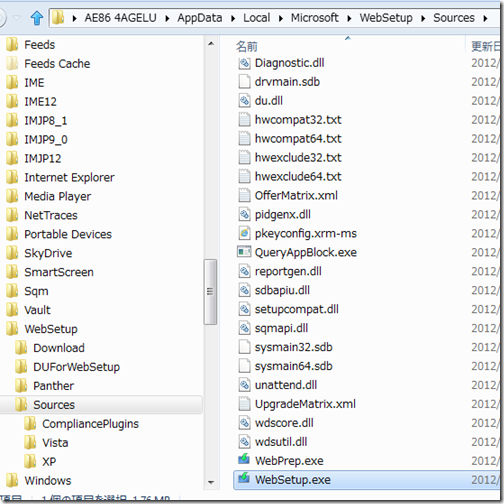Image resolution: width=504 pixels, height=504 pixels.
Task: Select the NetTraces folder in tree
Action: click(51, 215)
